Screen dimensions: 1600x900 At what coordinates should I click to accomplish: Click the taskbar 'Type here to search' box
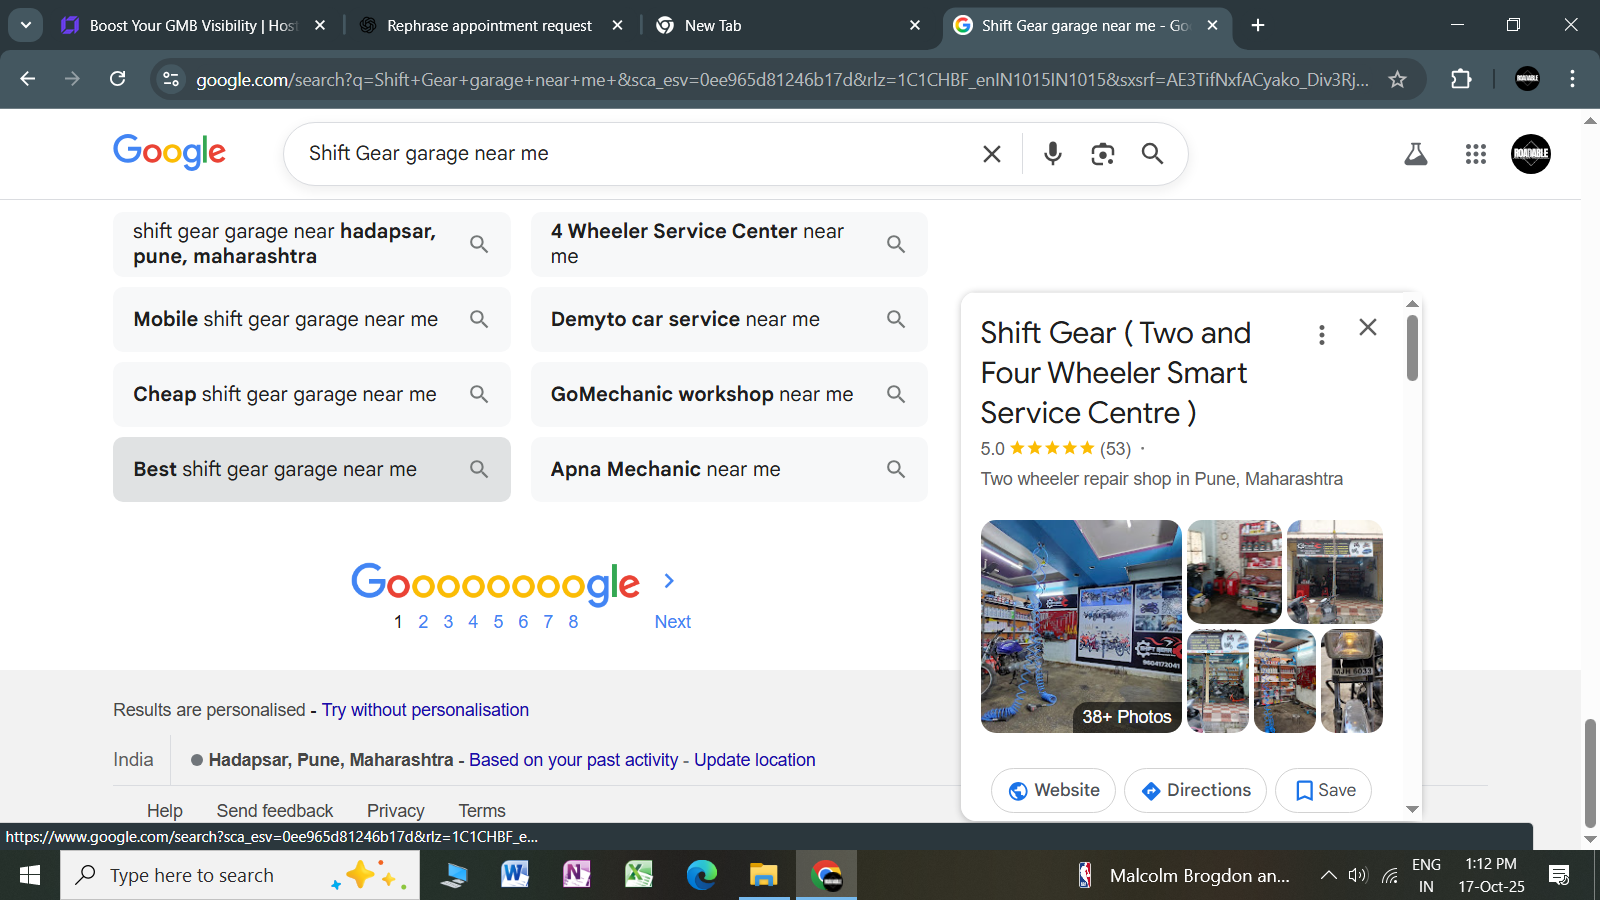(240, 876)
